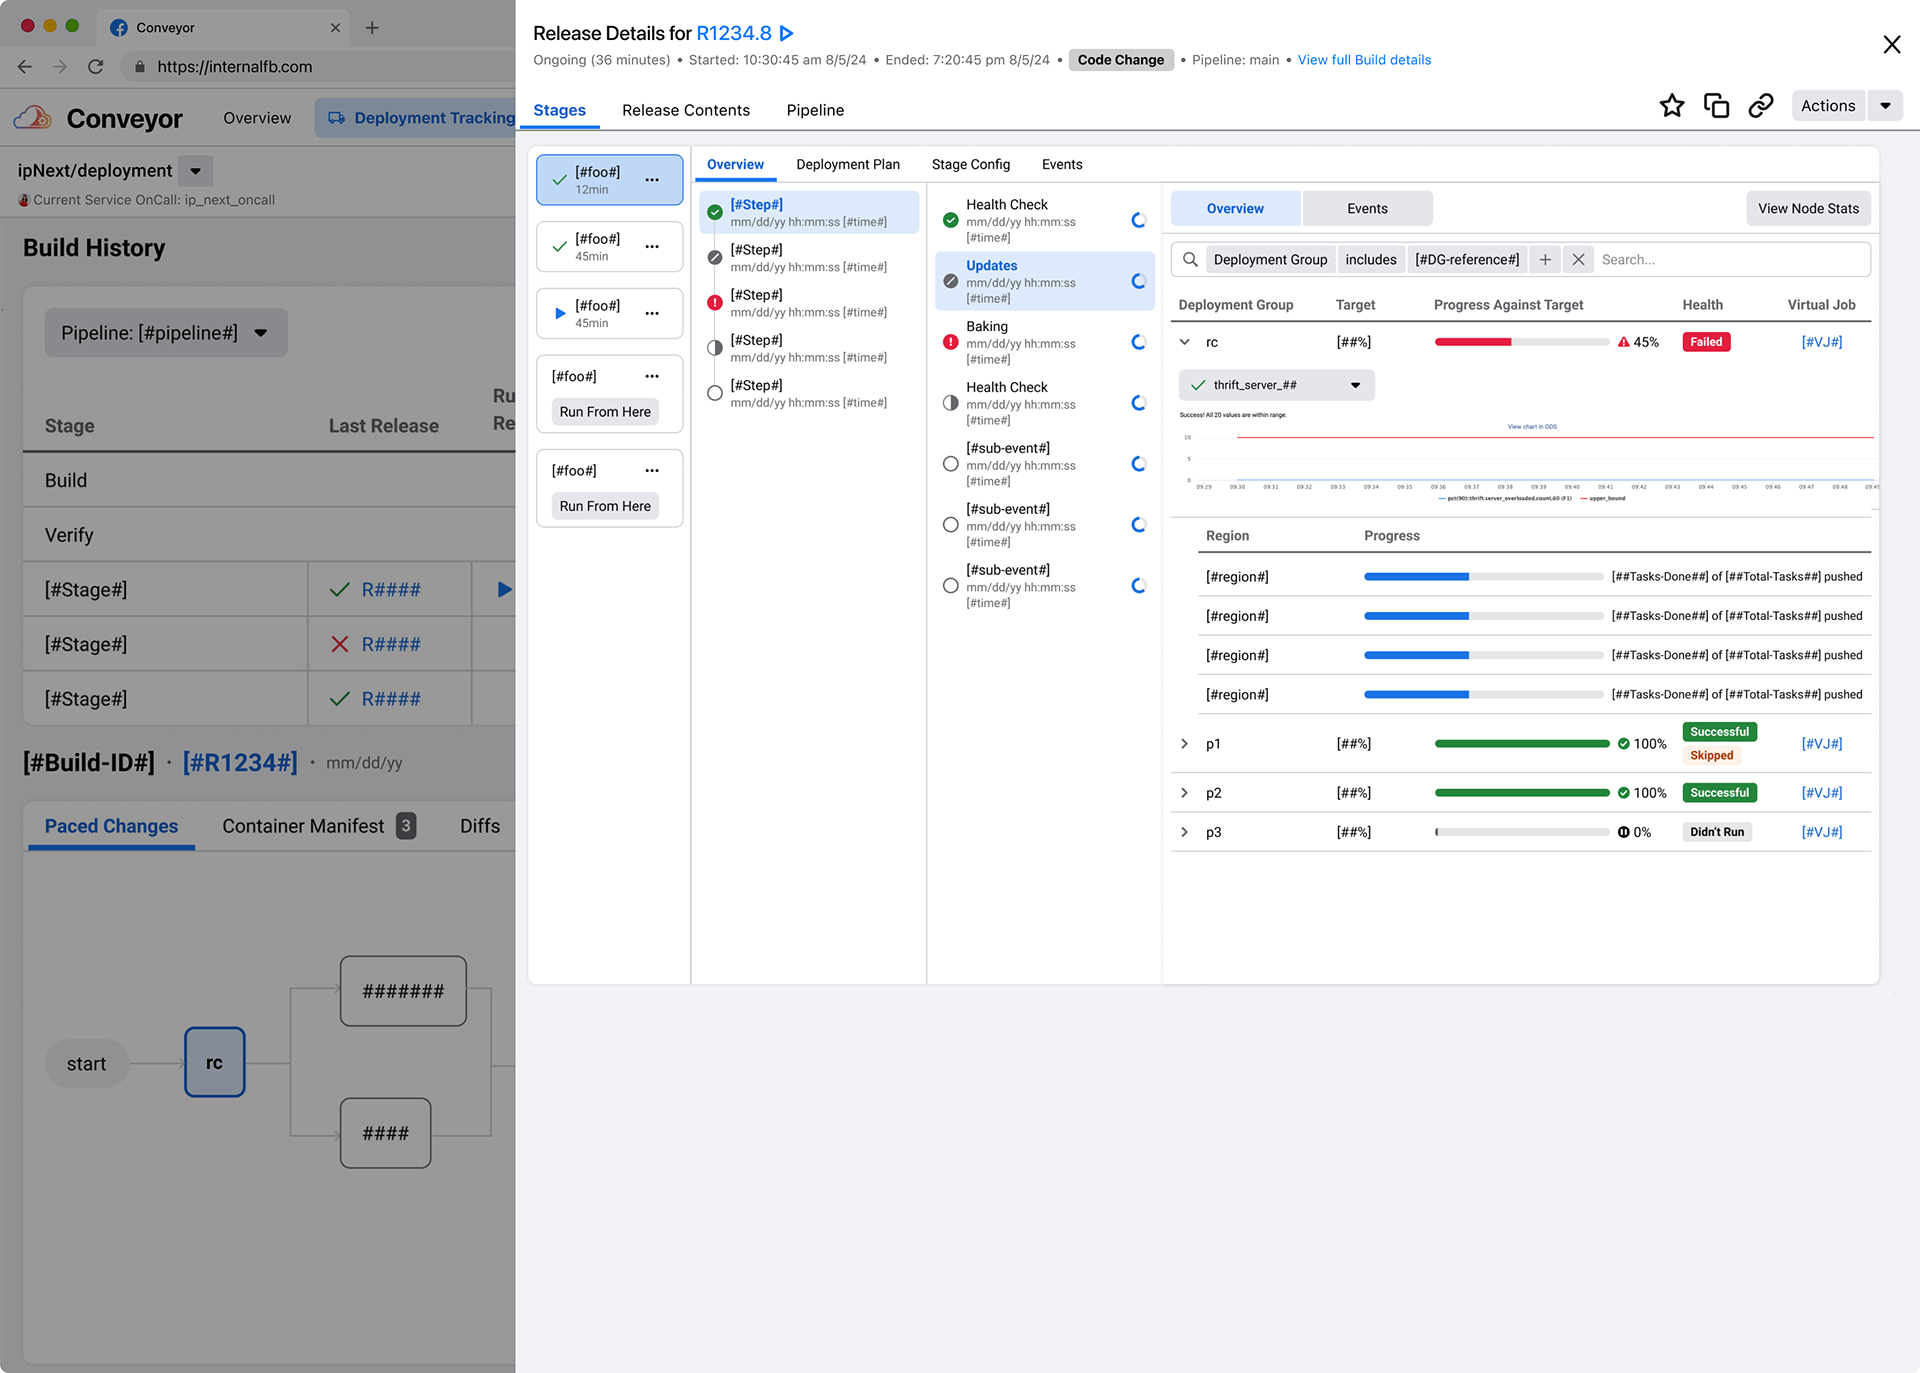Open the Pipeline tab

click(x=815, y=110)
